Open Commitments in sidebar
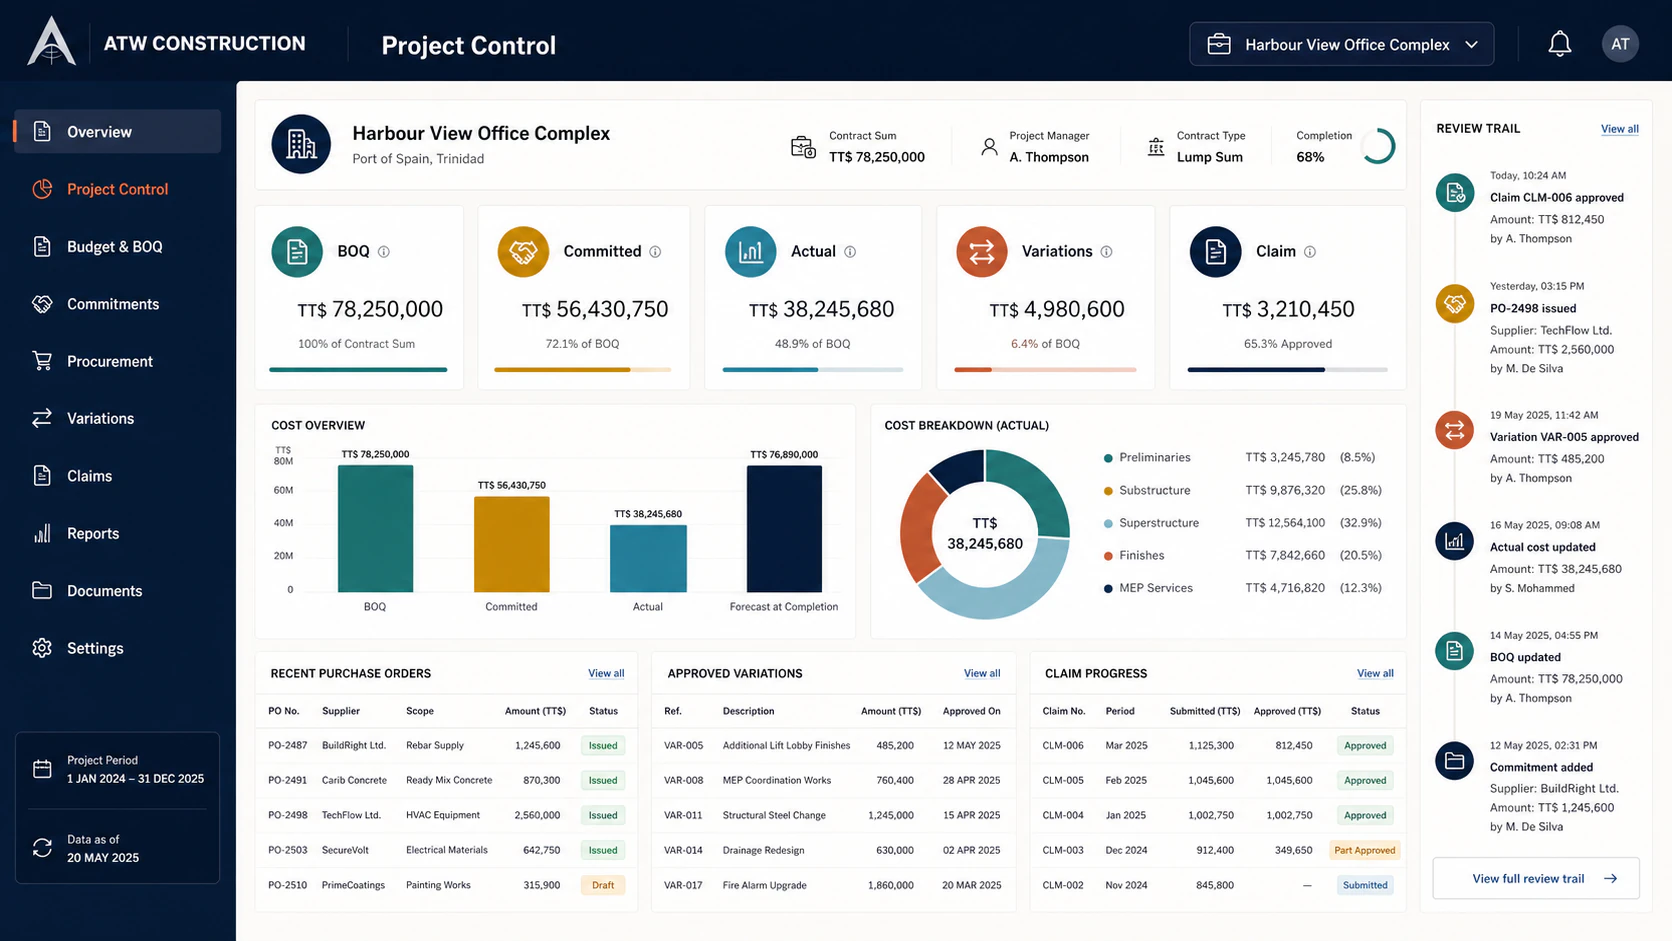 (x=118, y=304)
